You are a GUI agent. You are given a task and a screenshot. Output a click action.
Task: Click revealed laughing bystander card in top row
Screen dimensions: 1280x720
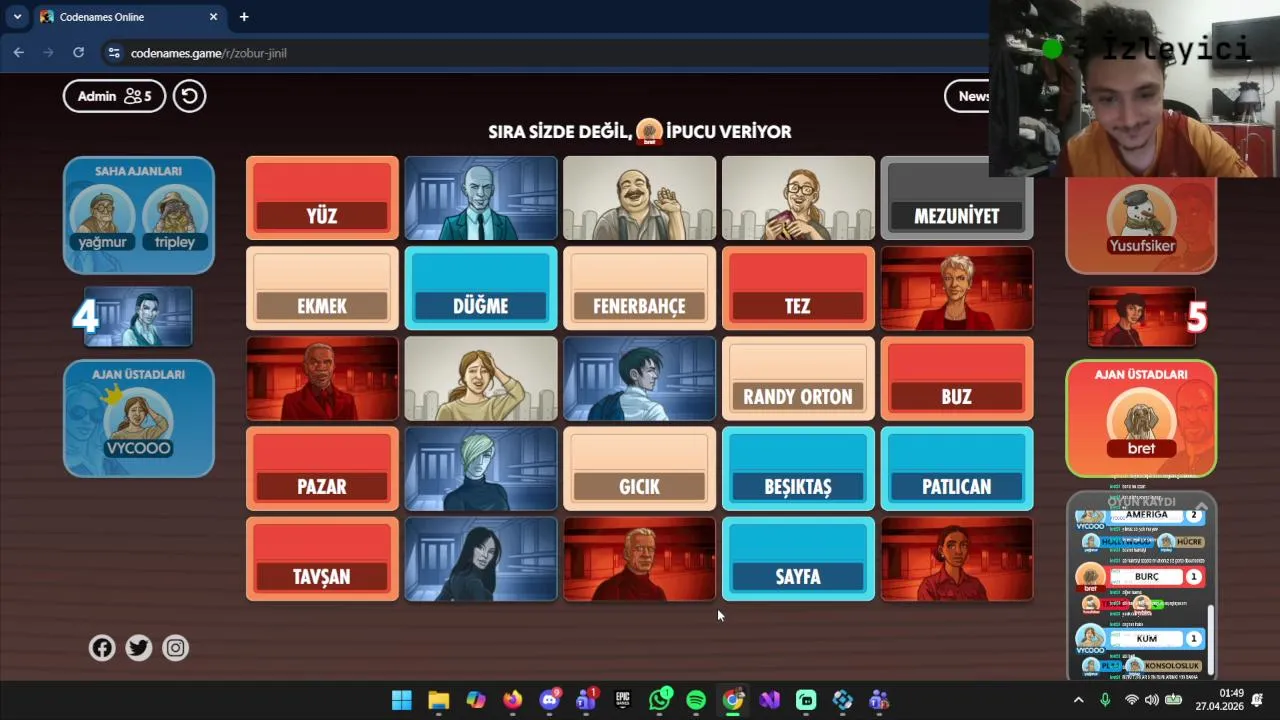click(x=640, y=198)
